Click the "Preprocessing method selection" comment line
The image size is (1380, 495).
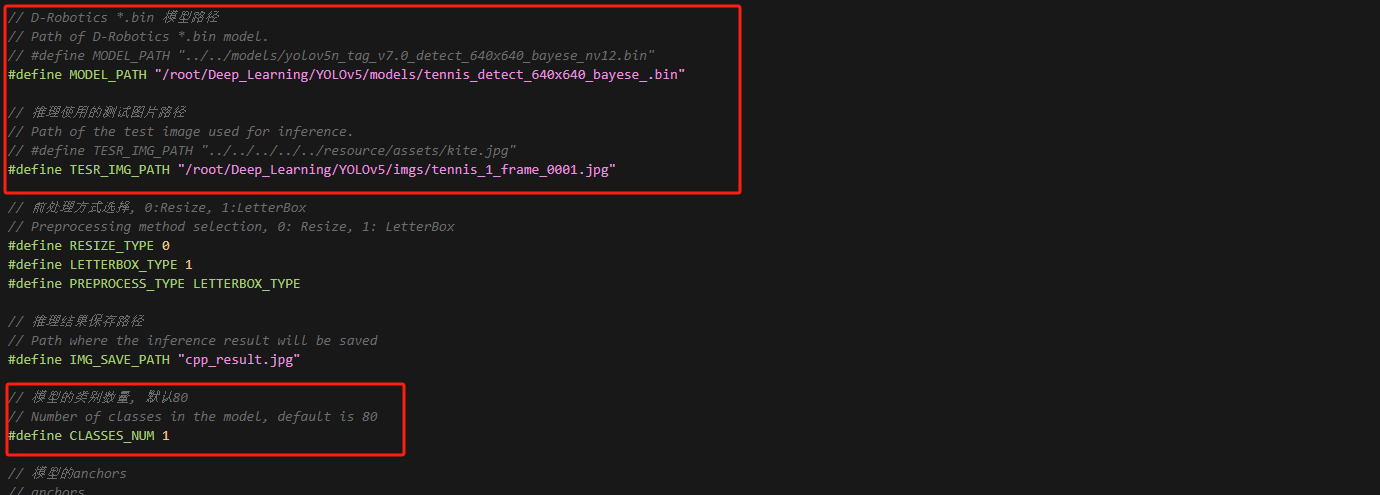pos(230,227)
